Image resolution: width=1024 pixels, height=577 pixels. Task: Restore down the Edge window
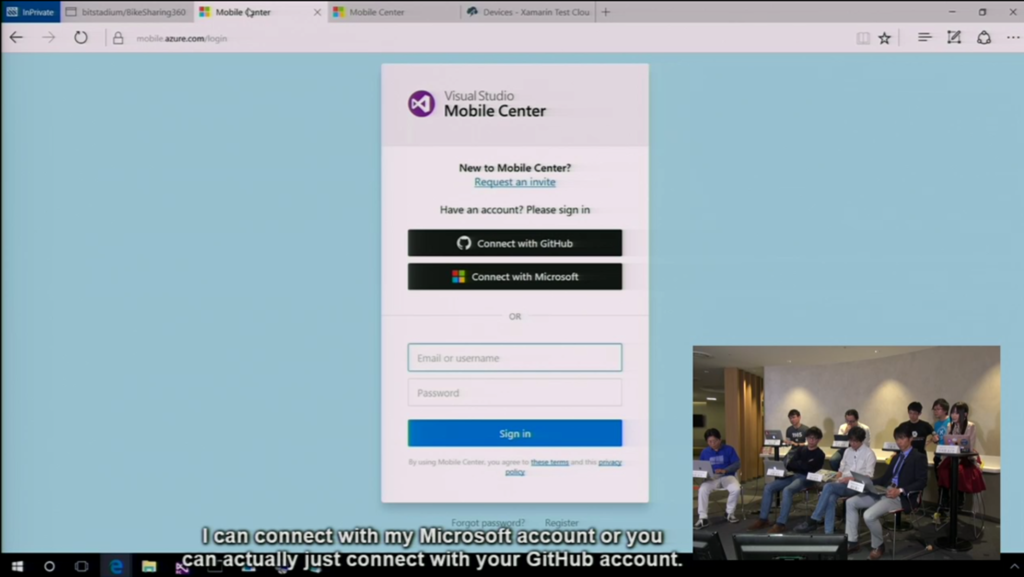982,12
